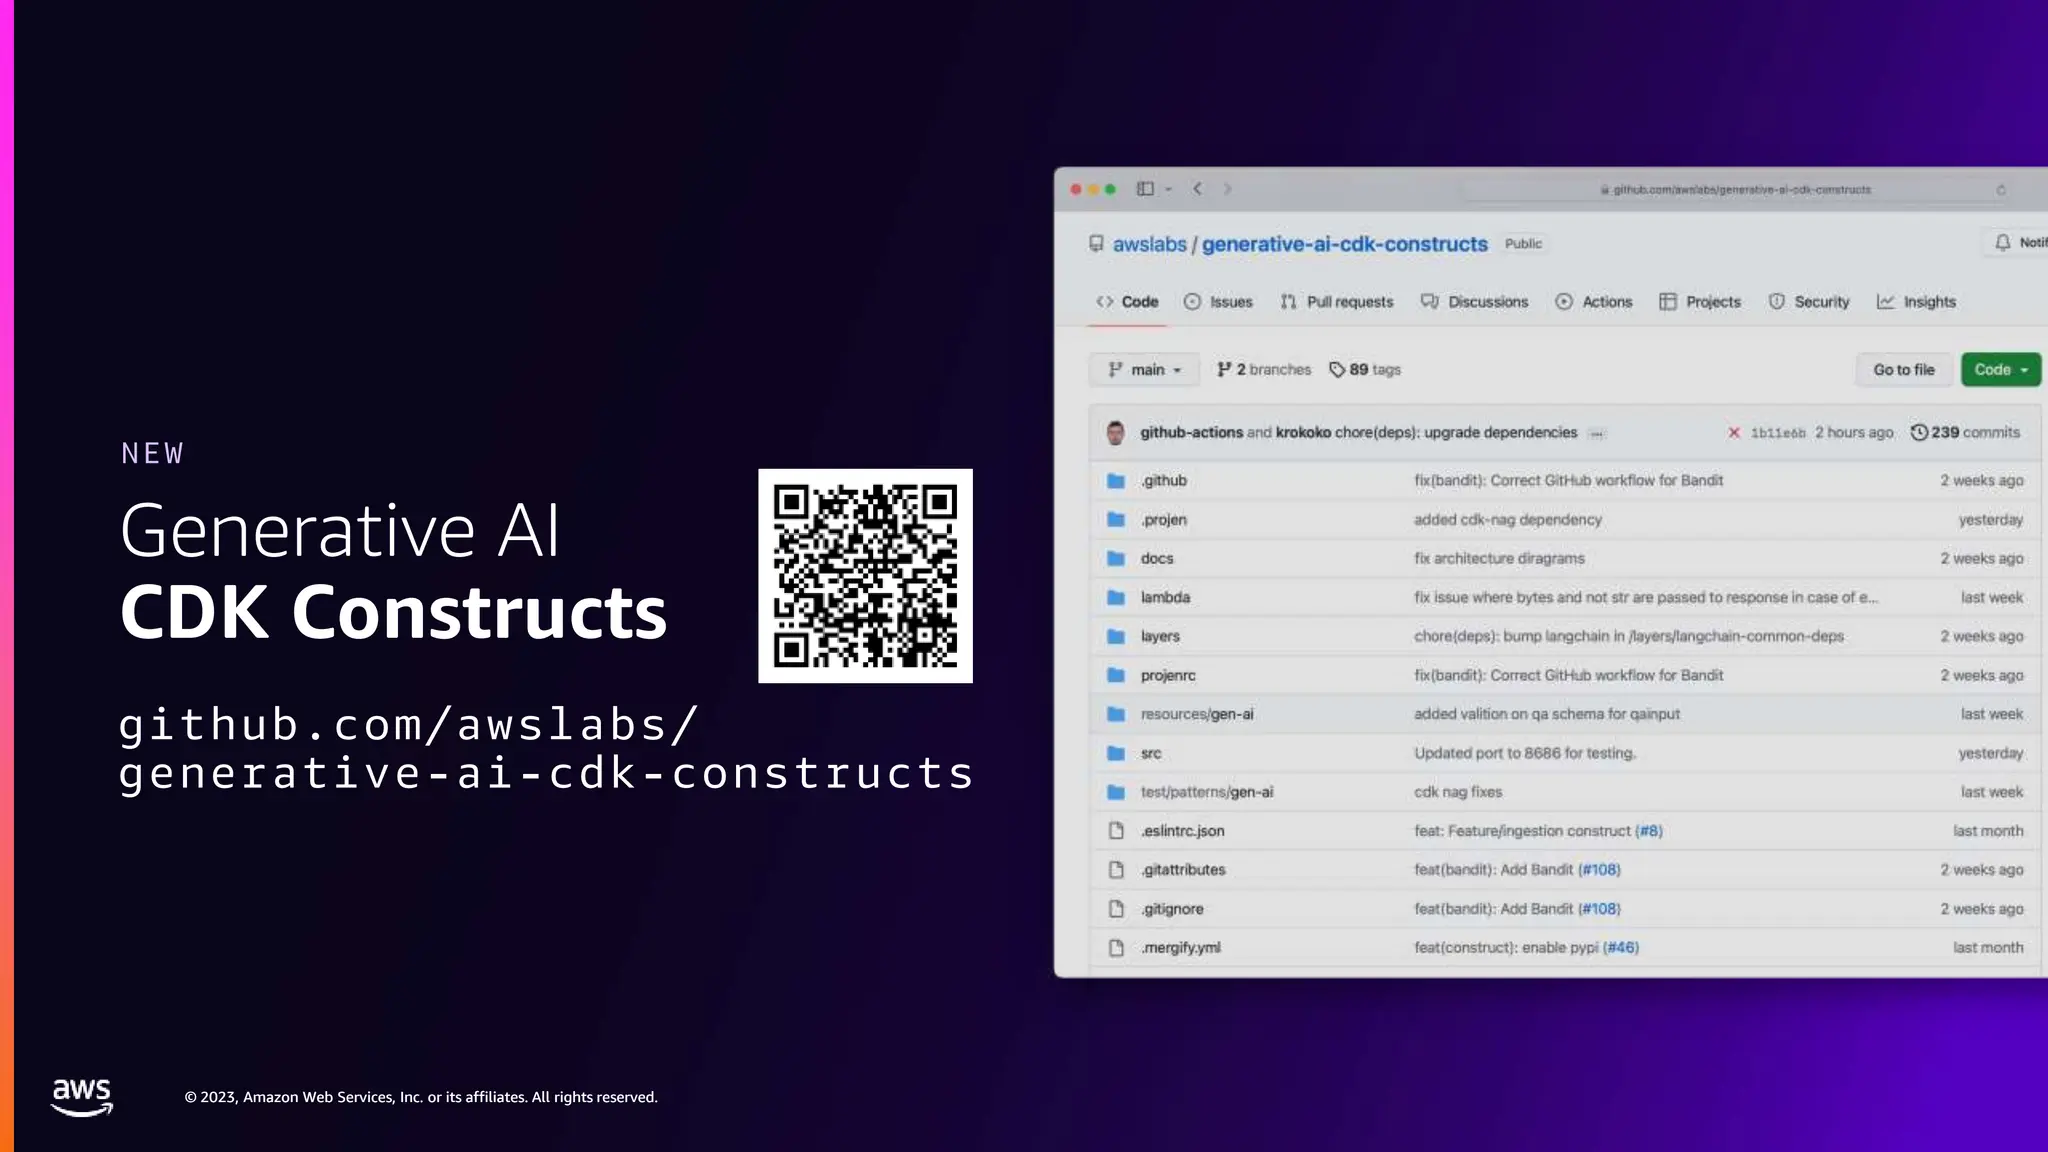Open the main branch dropdown
The width and height of the screenshot is (2048, 1152).
tap(1145, 370)
